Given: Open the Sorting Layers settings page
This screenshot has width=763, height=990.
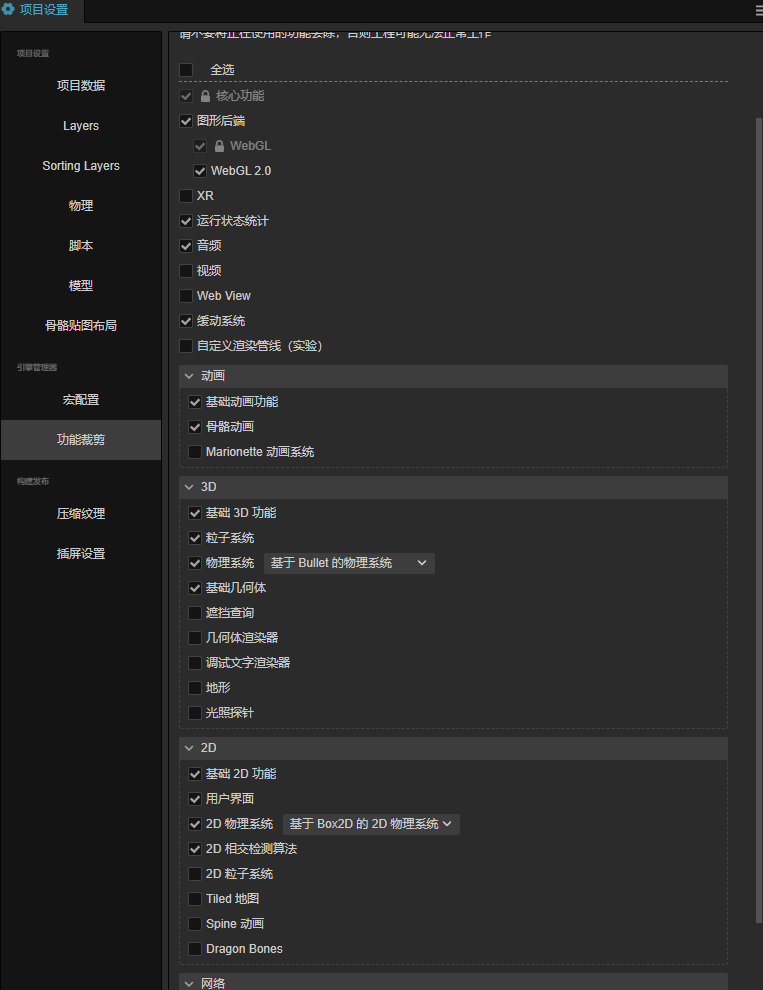Looking at the screenshot, I should (81, 166).
